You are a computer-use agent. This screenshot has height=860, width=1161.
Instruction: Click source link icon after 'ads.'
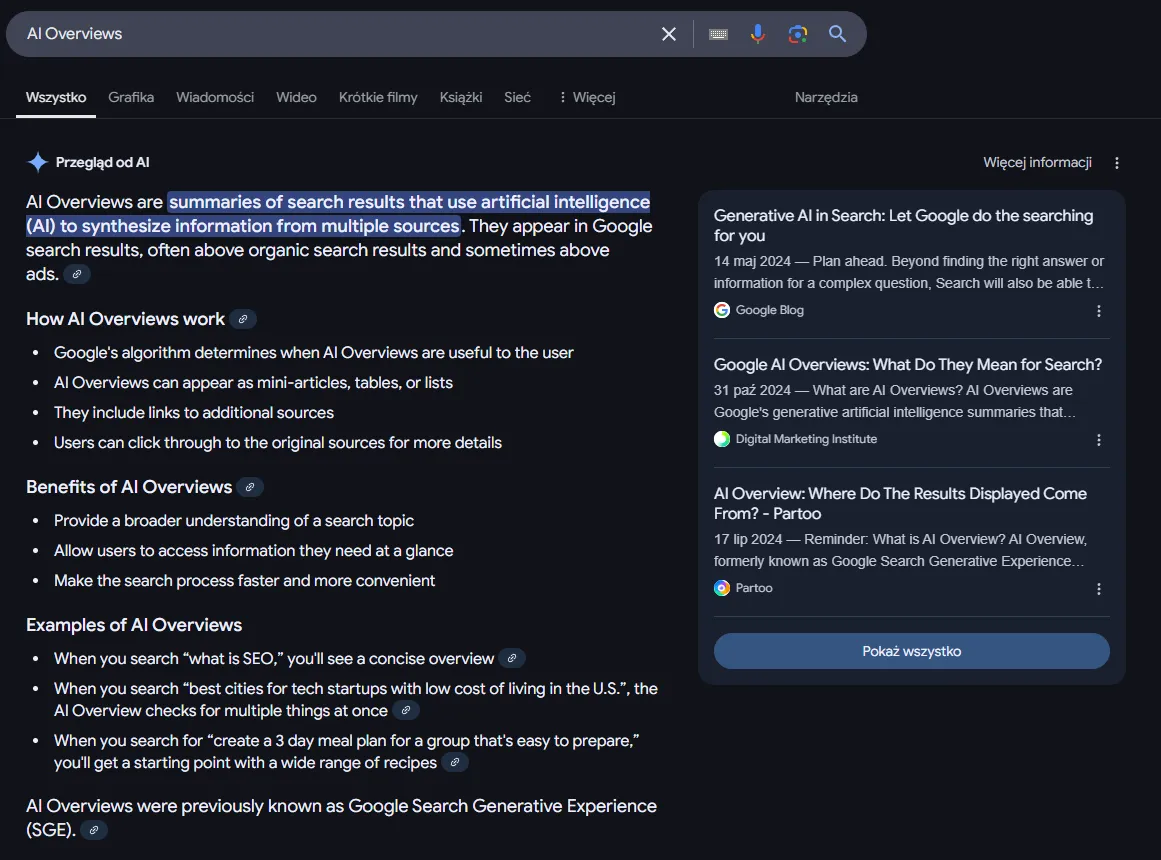pyautogui.click(x=76, y=274)
